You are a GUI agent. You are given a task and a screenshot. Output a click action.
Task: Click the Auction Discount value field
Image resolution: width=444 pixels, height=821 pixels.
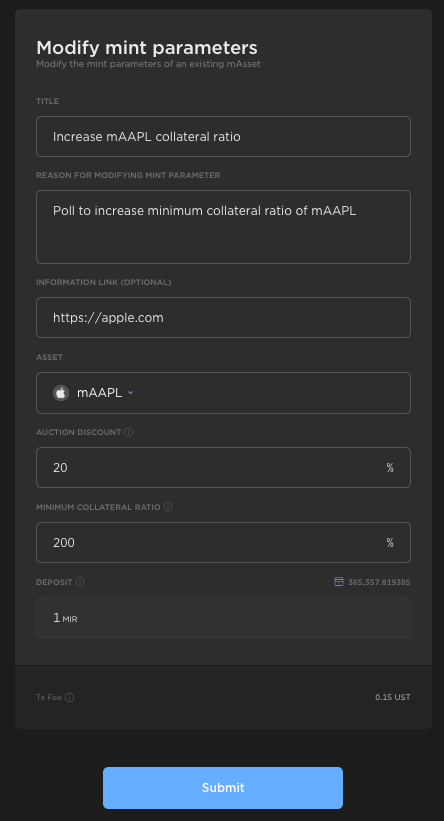click(223, 468)
